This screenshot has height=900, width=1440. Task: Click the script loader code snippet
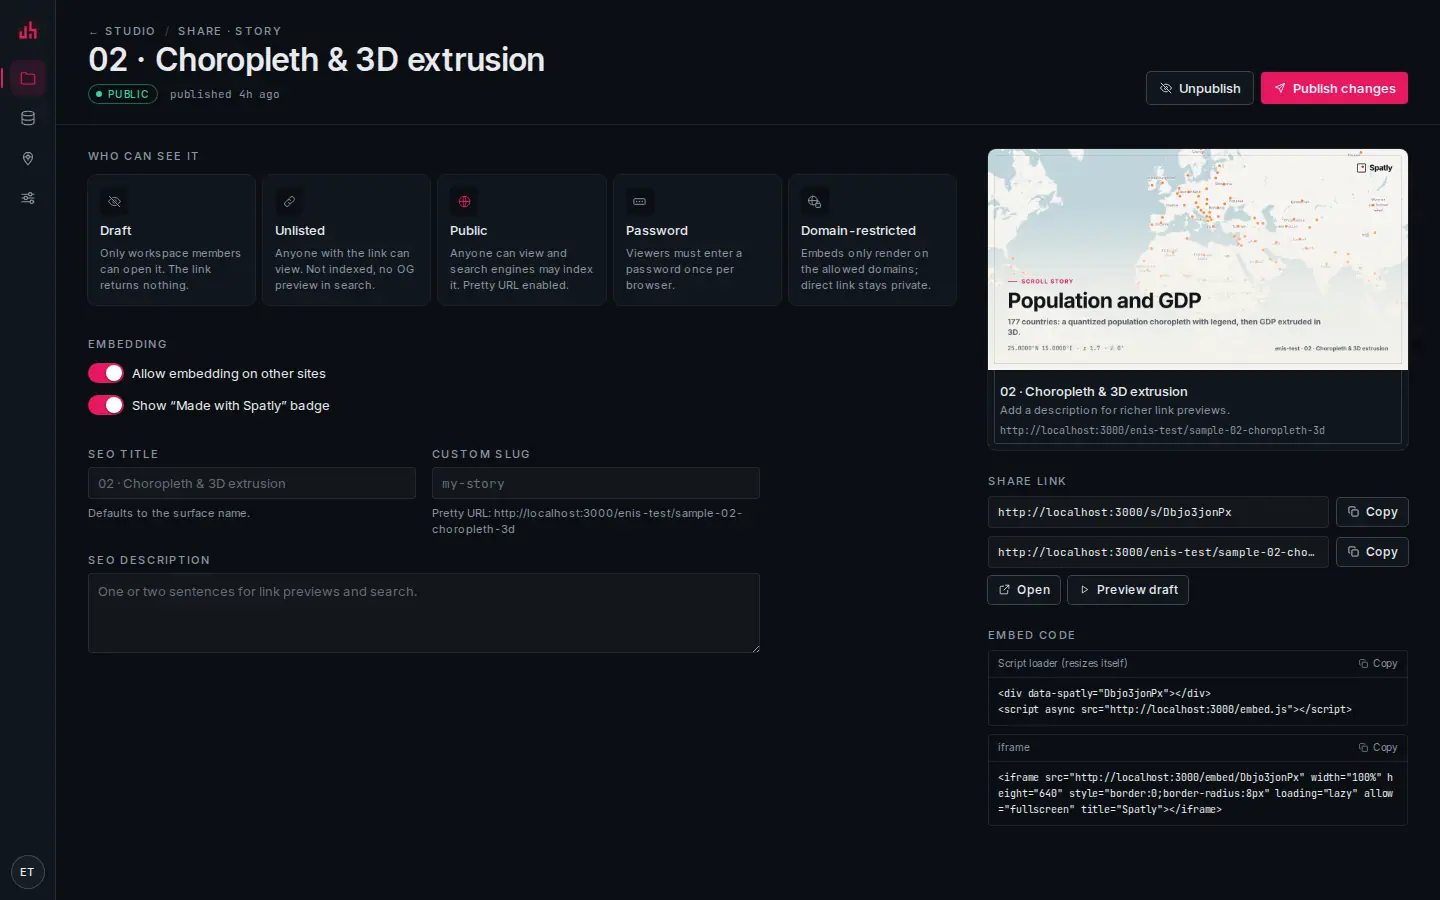1198,701
